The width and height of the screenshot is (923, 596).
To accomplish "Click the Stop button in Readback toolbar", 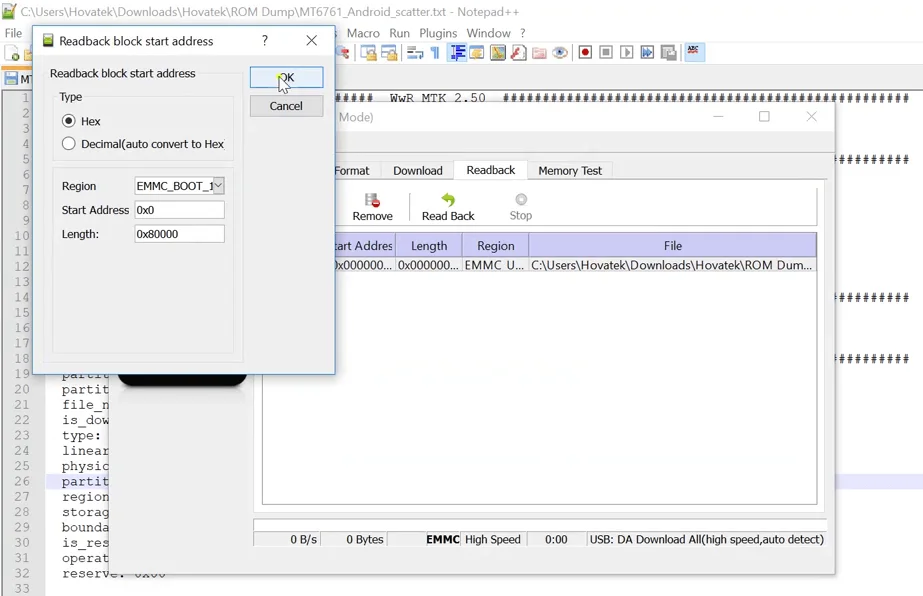I will (521, 207).
